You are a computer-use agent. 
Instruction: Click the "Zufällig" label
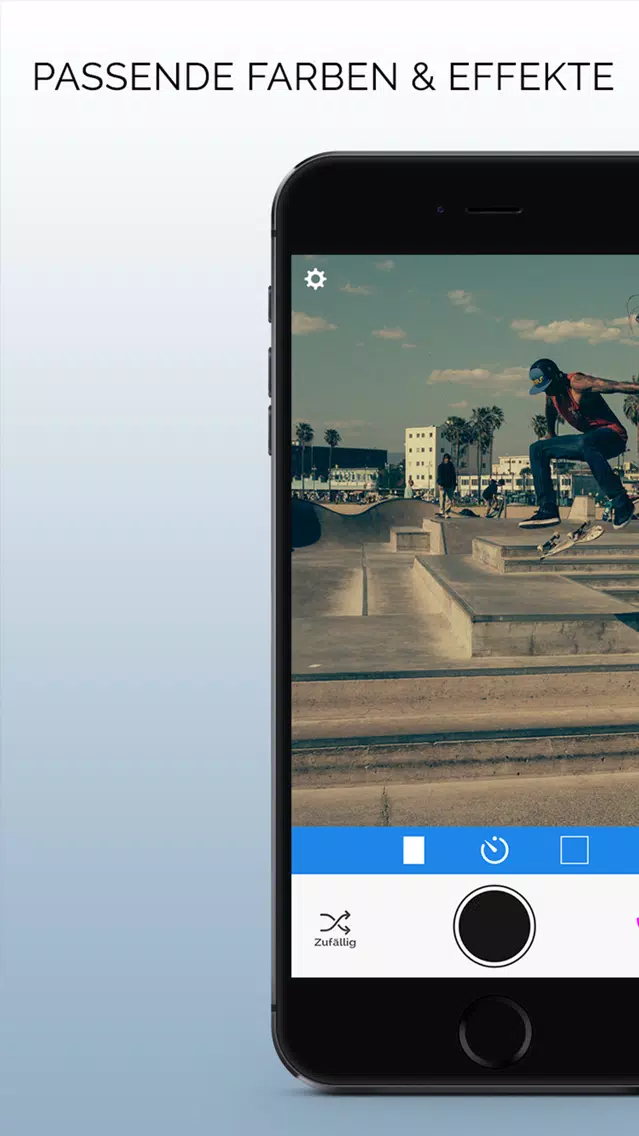coord(335,943)
